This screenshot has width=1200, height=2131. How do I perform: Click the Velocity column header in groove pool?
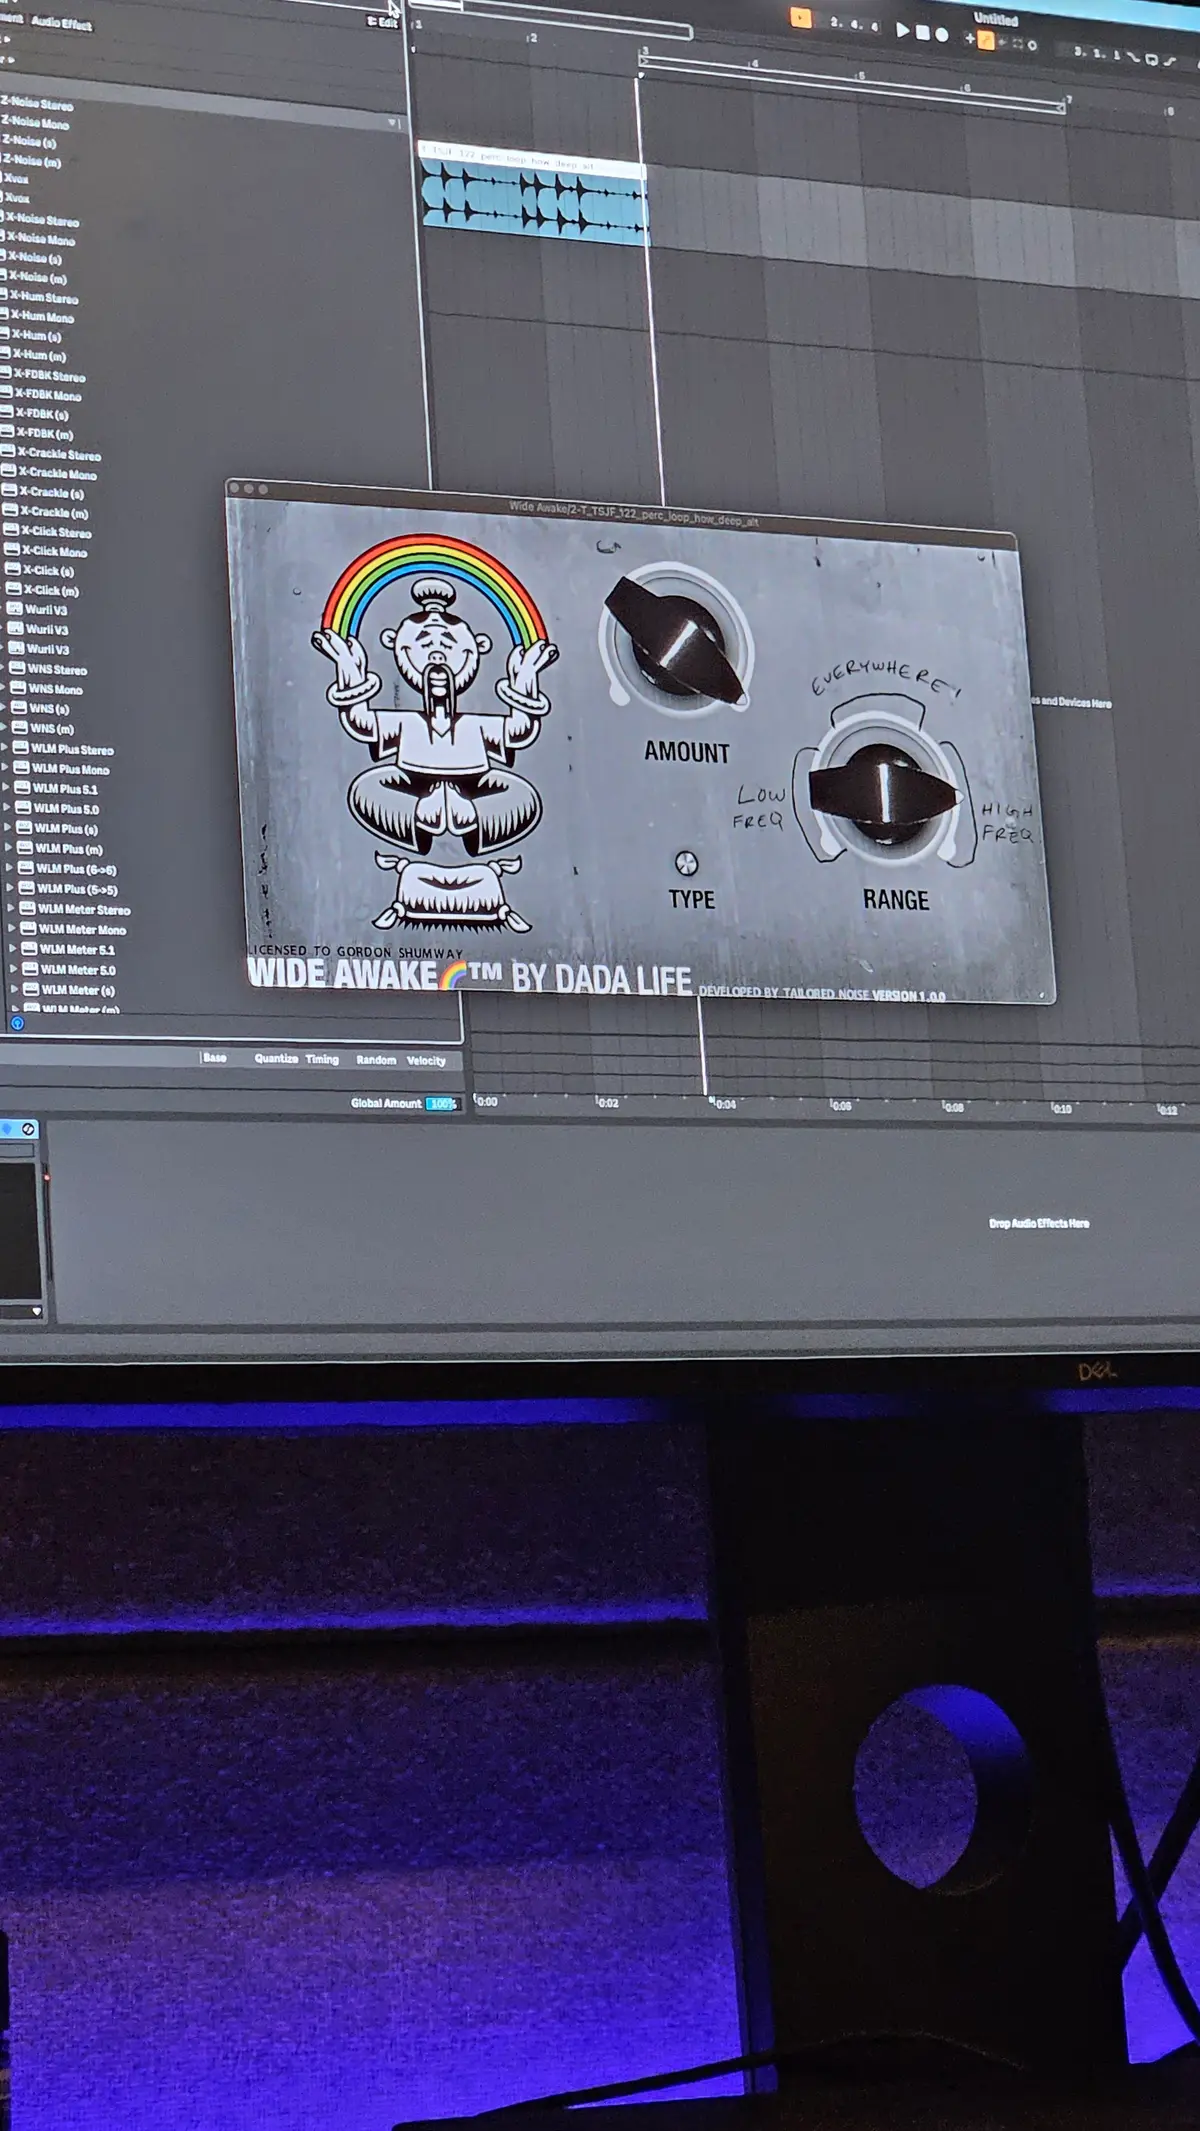pyautogui.click(x=426, y=1060)
